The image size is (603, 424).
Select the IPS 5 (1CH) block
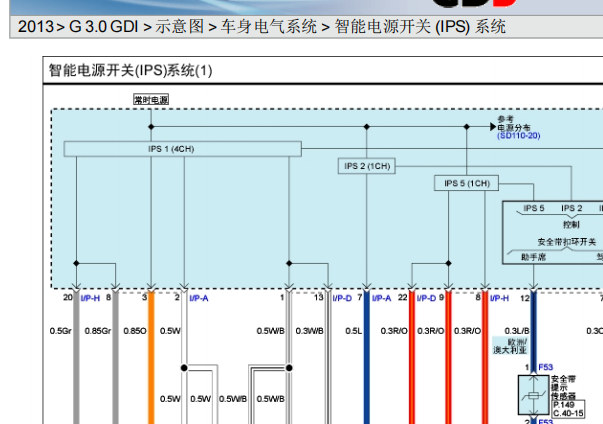466,183
